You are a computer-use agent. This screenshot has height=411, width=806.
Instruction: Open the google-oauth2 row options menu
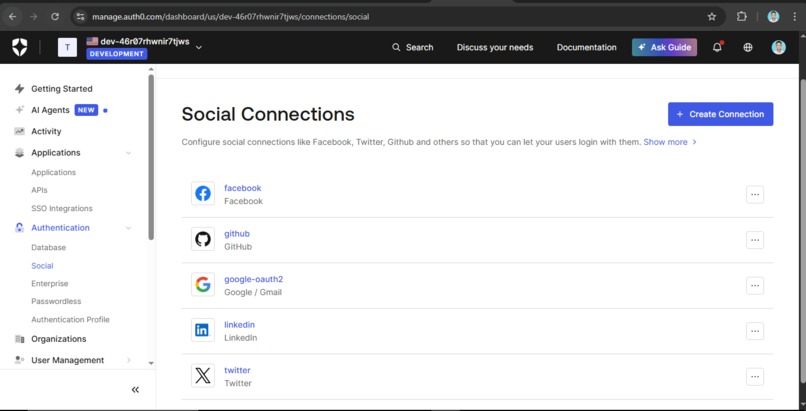[x=755, y=286]
